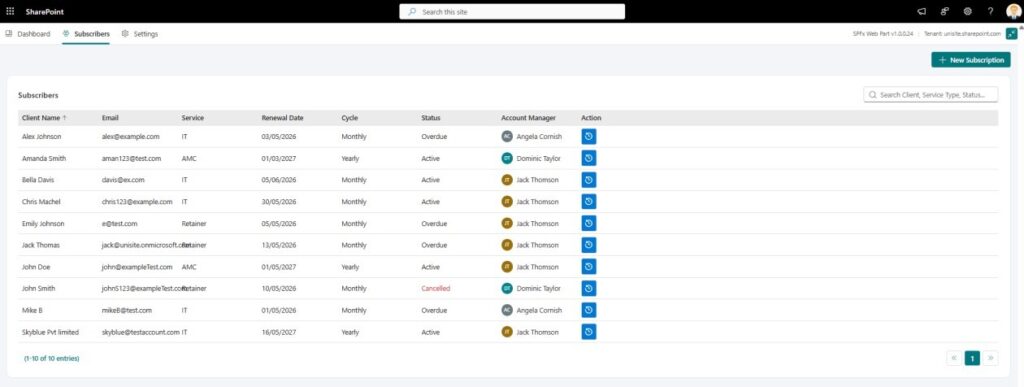Click the Yearly cycle for John Doe
The width and height of the screenshot is (1024, 387).
click(x=350, y=267)
